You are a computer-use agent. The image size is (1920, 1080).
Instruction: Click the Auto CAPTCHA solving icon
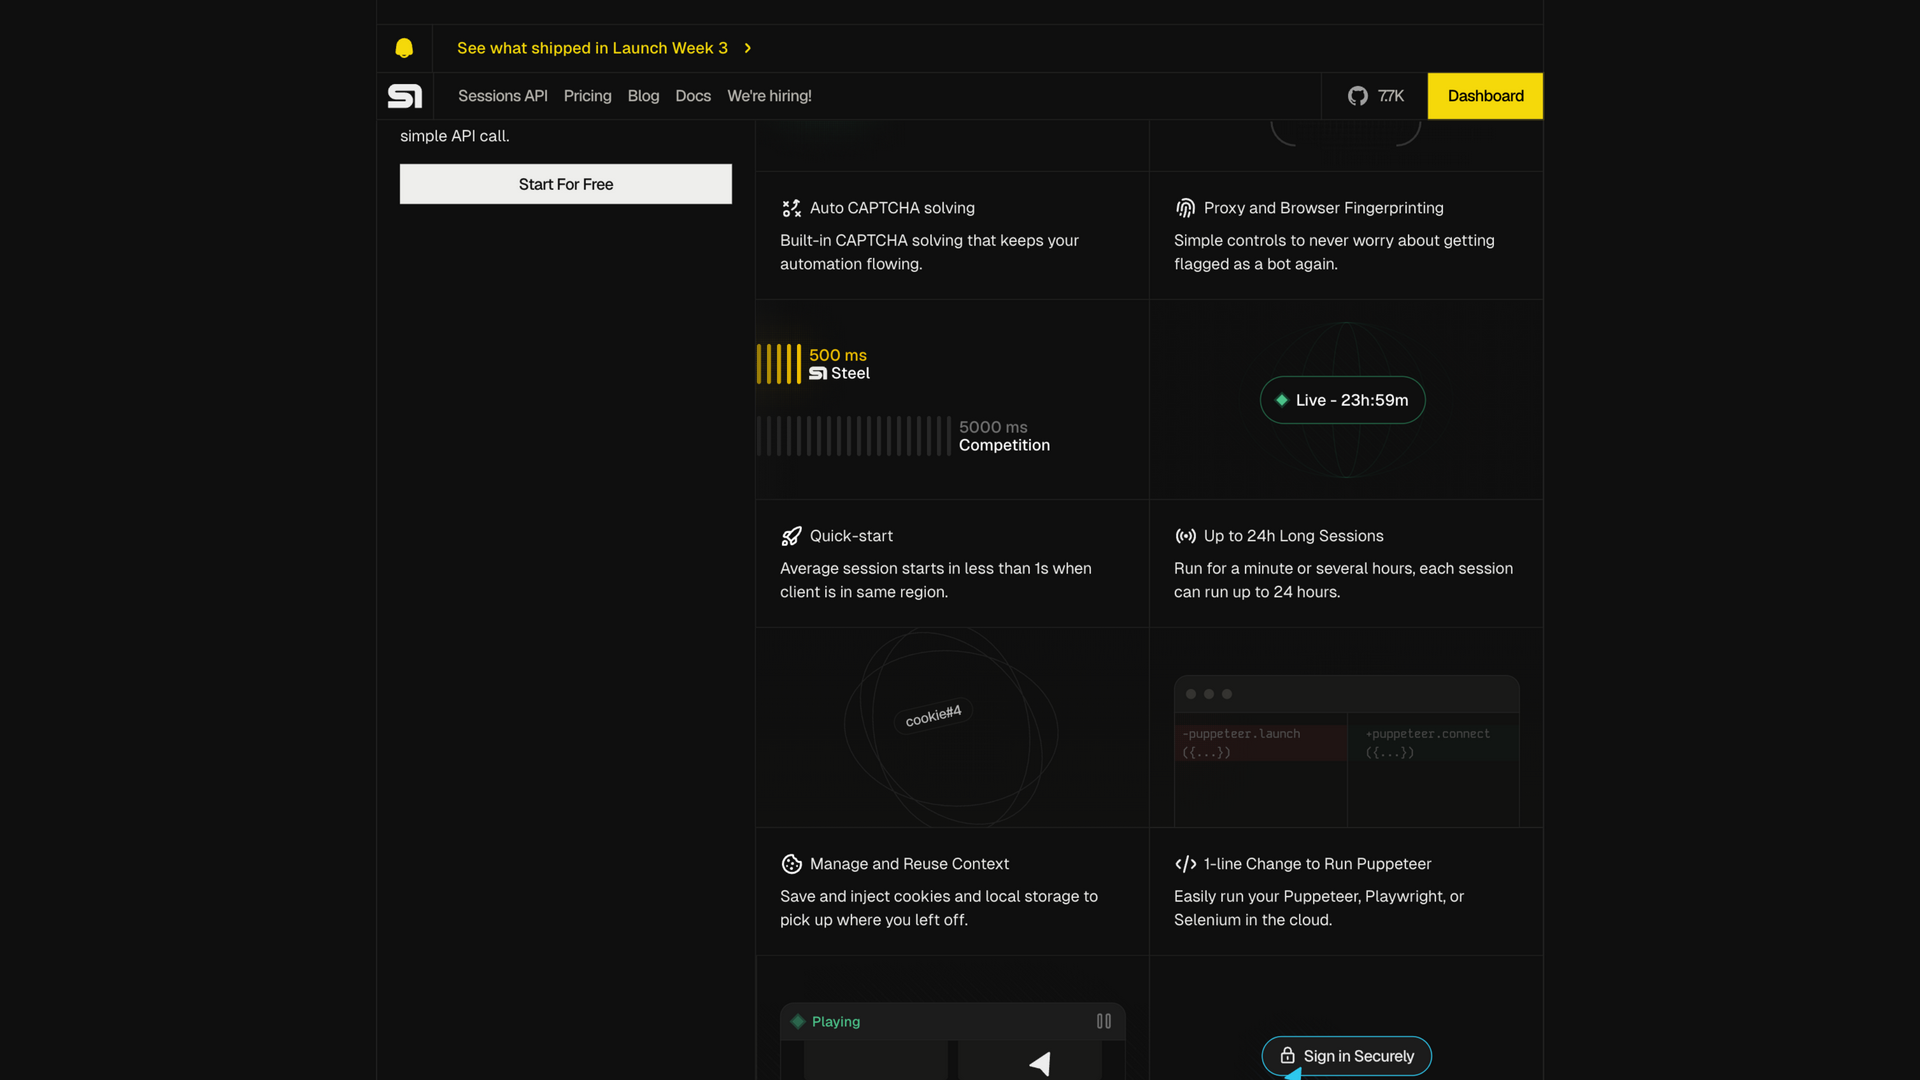pos(791,208)
